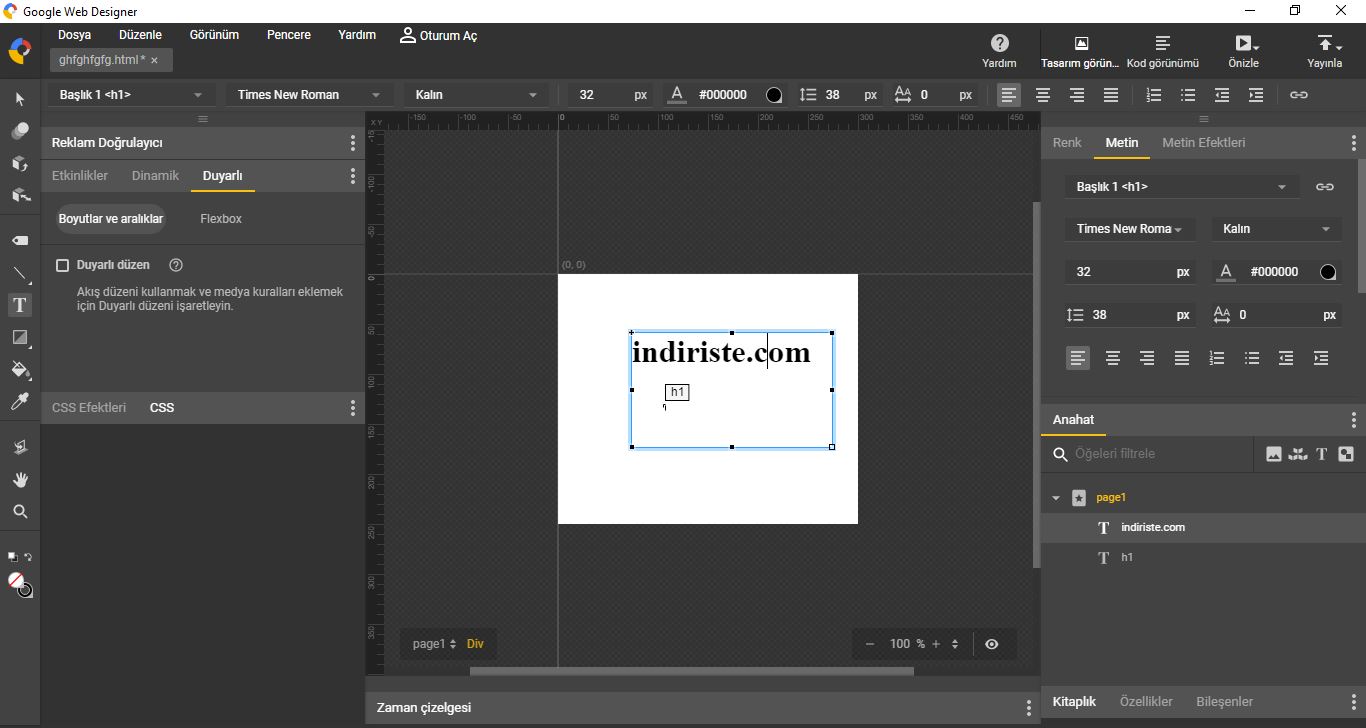Toggle left alignment in Metin panel

(x=1077, y=358)
